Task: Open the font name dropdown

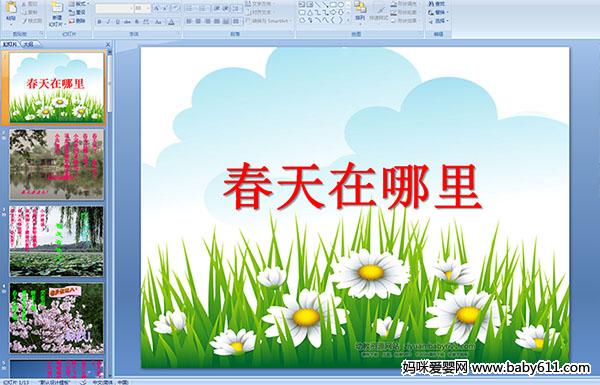Action: coord(130,8)
